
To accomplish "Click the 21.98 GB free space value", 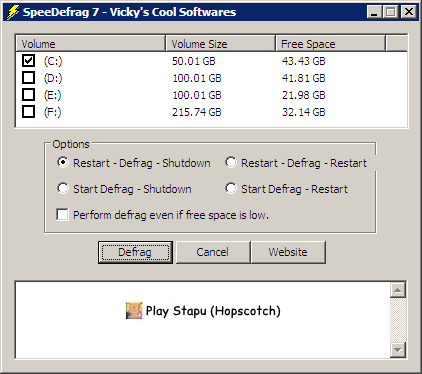I will [303, 95].
